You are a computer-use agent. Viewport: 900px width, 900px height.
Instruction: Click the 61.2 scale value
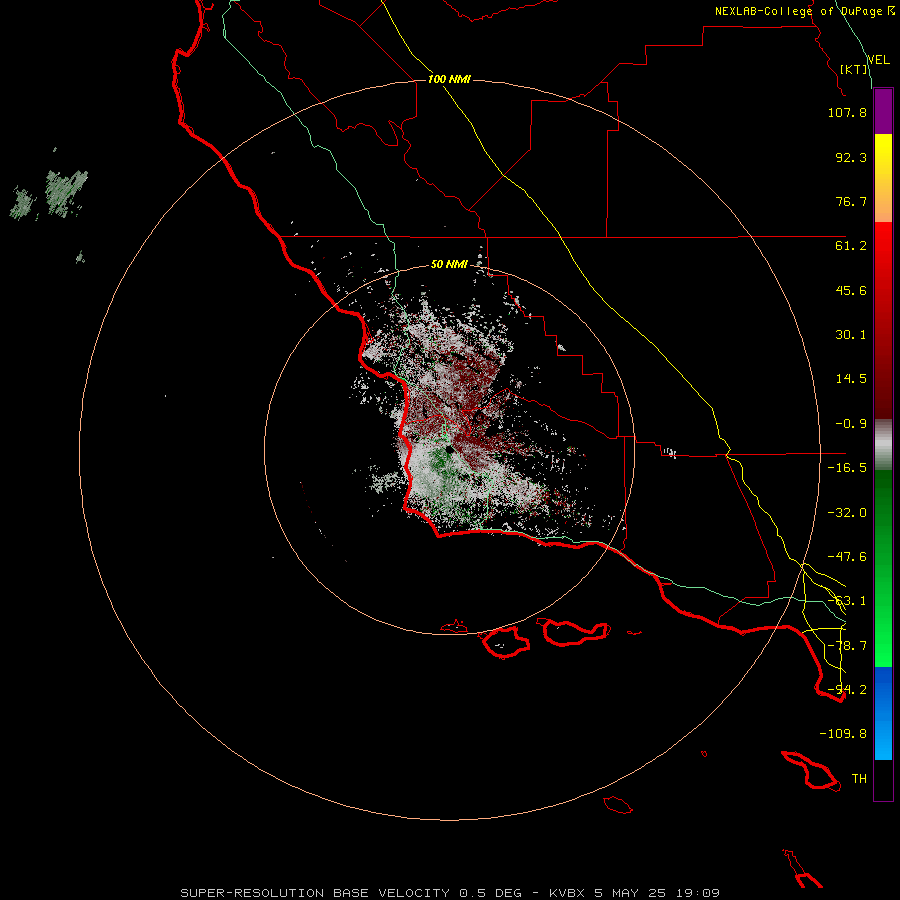(x=851, y=246)
